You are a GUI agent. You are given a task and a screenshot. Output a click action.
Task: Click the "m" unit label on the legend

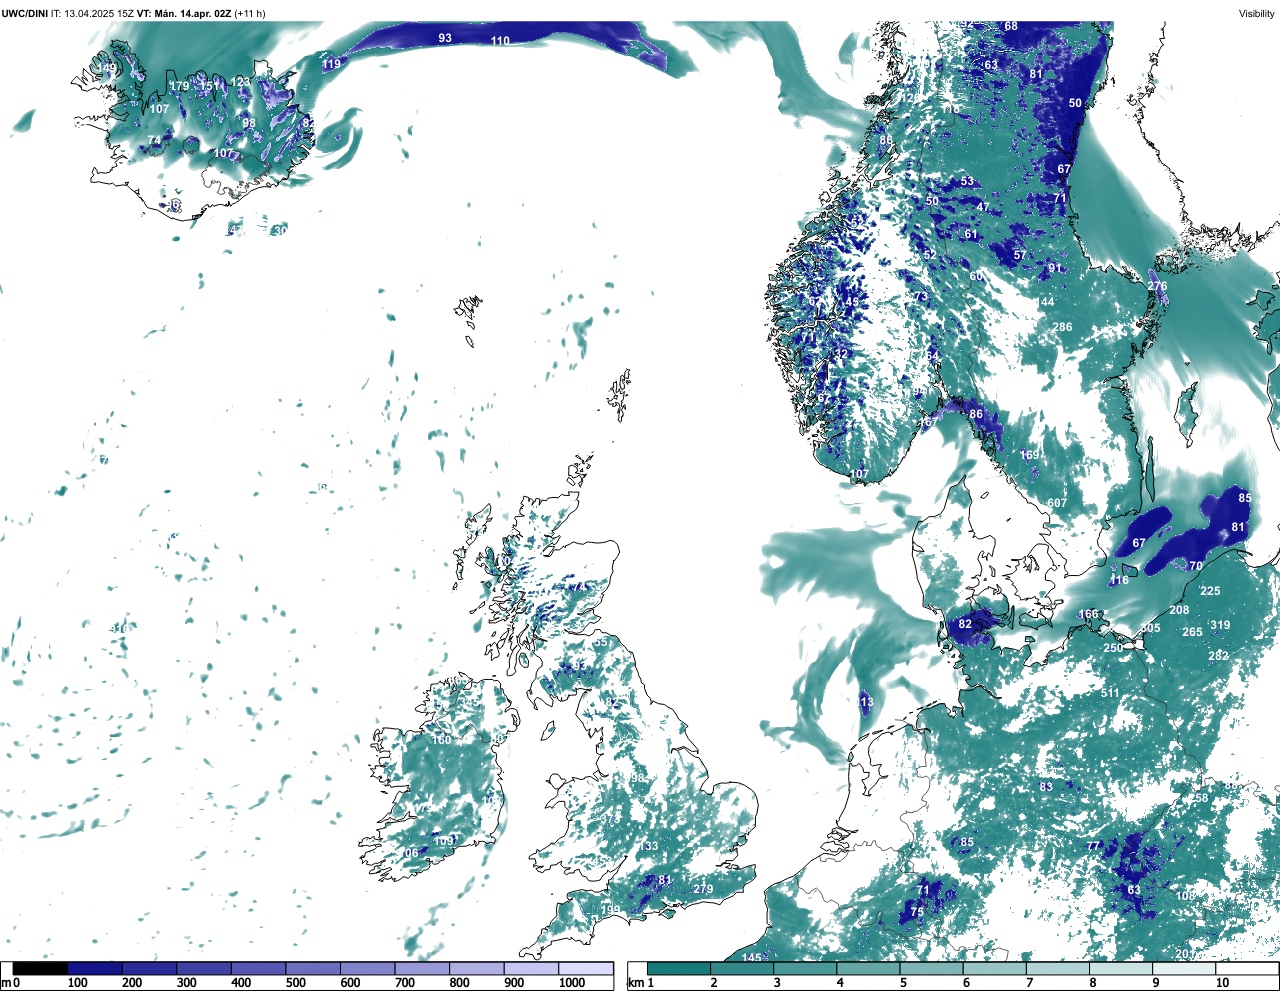[x=6, y=984]
